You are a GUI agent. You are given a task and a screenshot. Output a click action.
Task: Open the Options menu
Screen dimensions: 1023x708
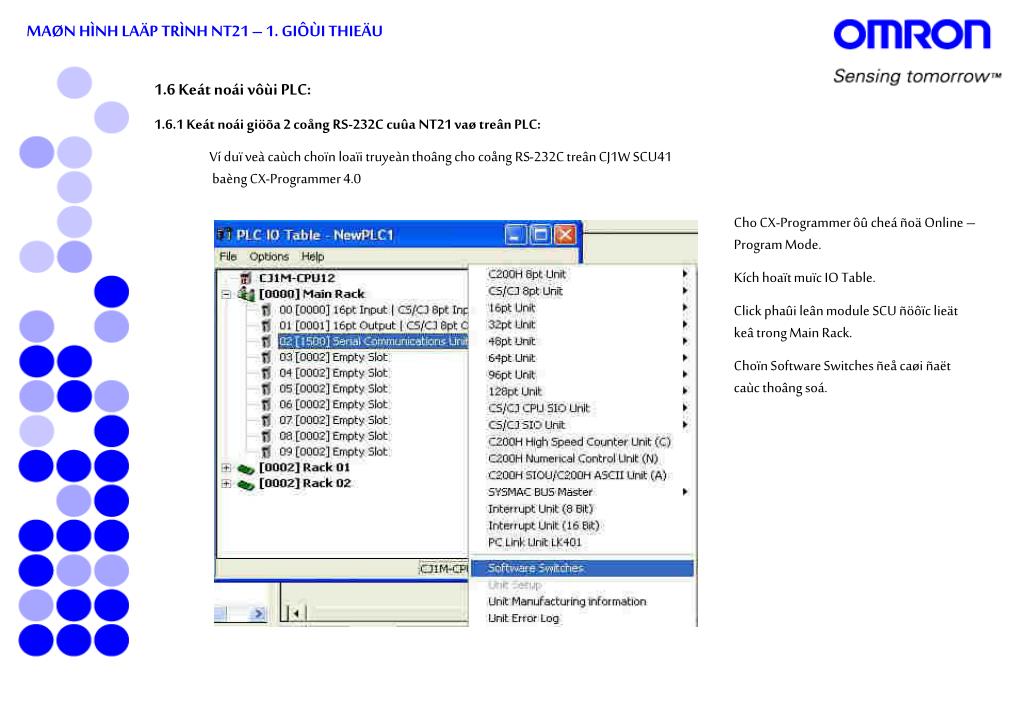point(269,256)
